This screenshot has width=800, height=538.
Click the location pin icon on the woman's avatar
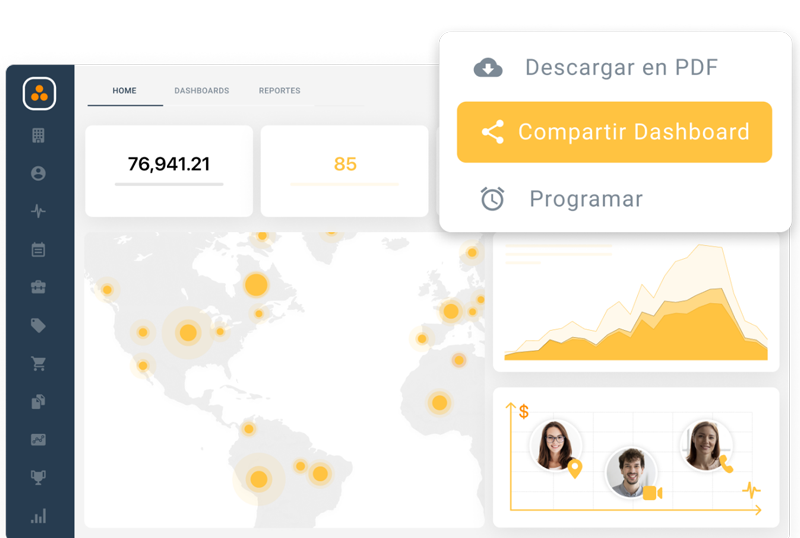coord(575,469)
